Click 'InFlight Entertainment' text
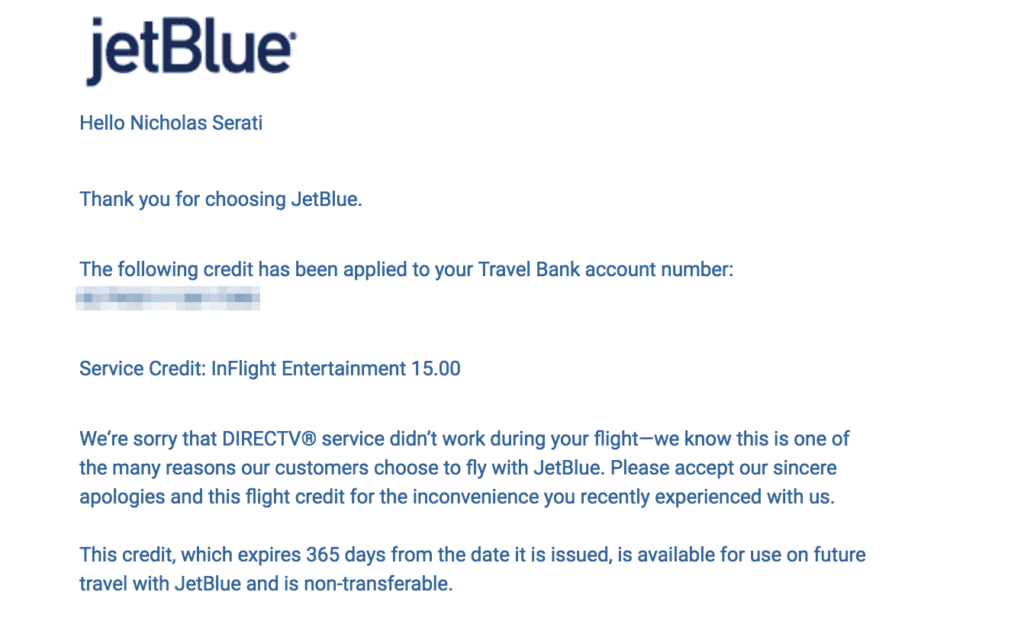Viewport: 1024px width, 621px height. [309, 369]
